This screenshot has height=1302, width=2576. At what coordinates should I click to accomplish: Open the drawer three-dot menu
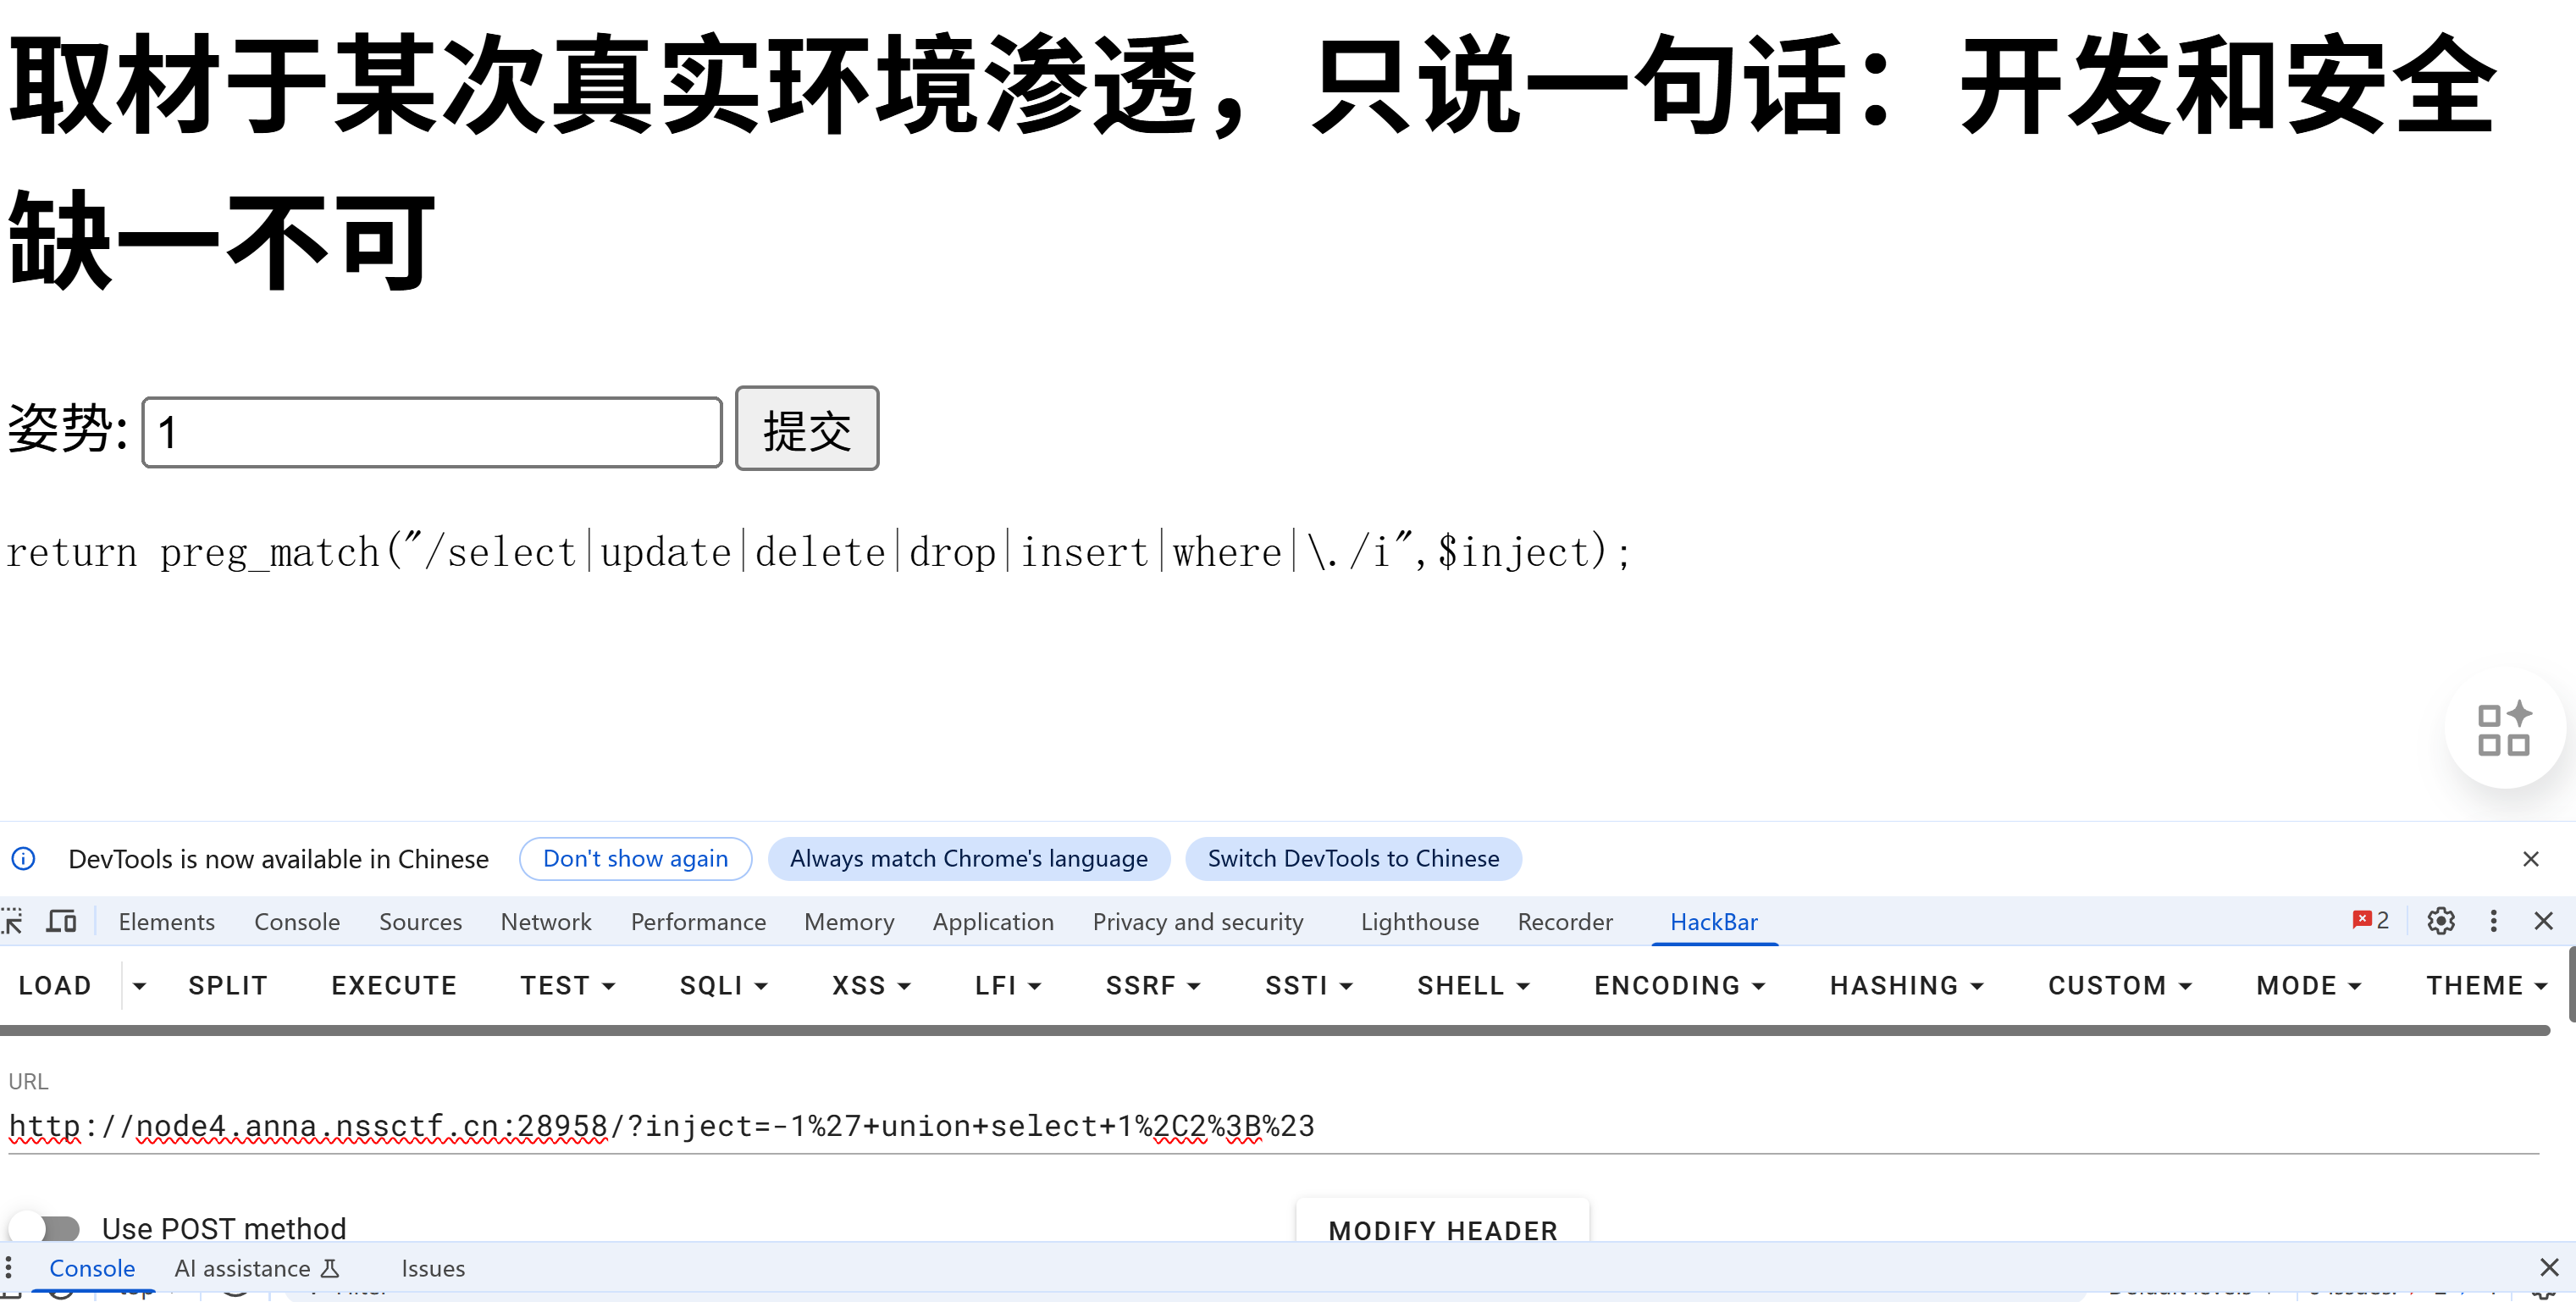point(8,1268)
